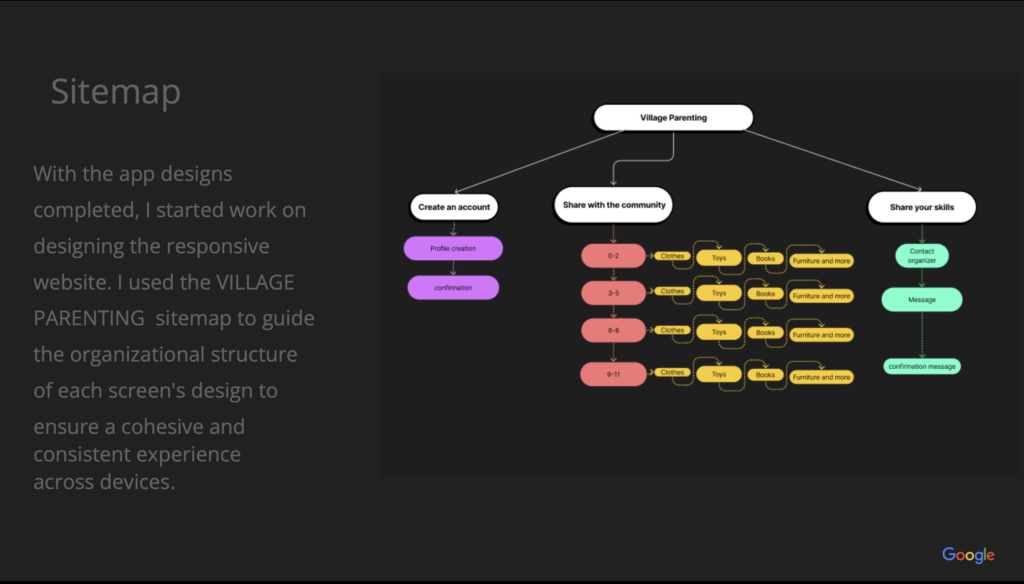This screenshot has width=1024, height=584.
Task: Select the Share with the community node
Action: point(613,205)
